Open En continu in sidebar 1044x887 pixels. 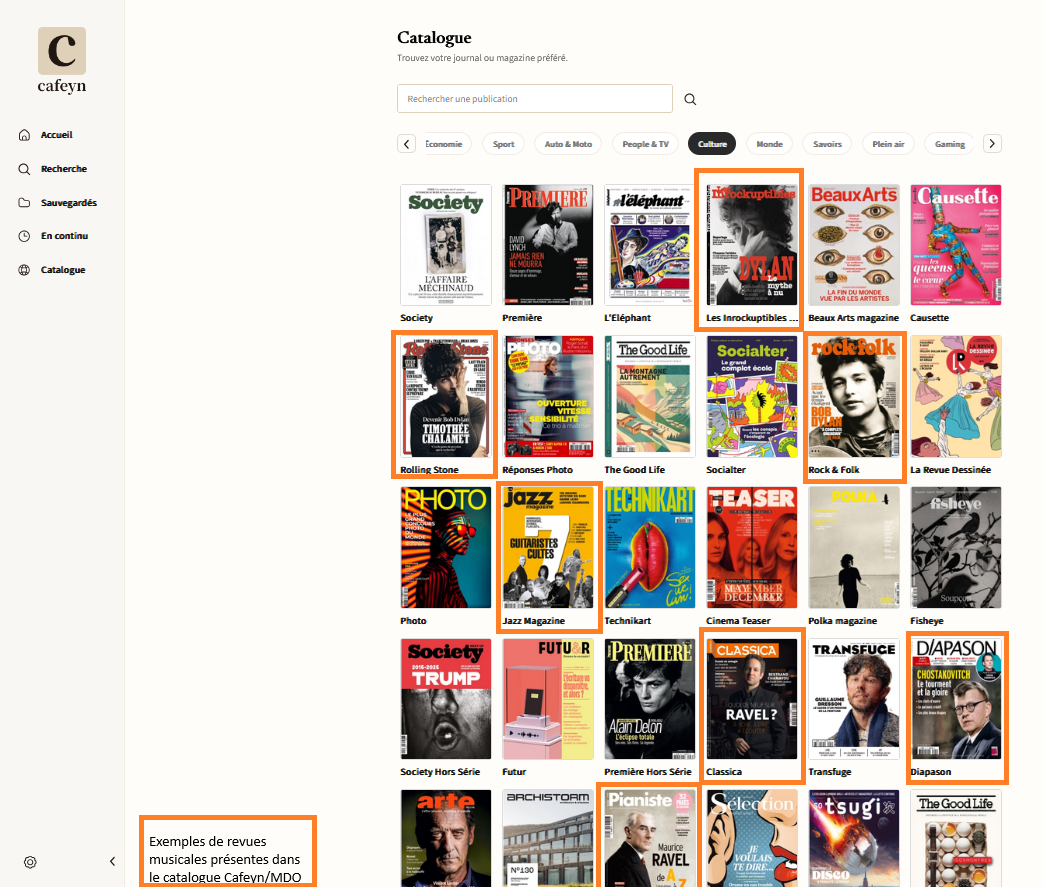(64, 236)
